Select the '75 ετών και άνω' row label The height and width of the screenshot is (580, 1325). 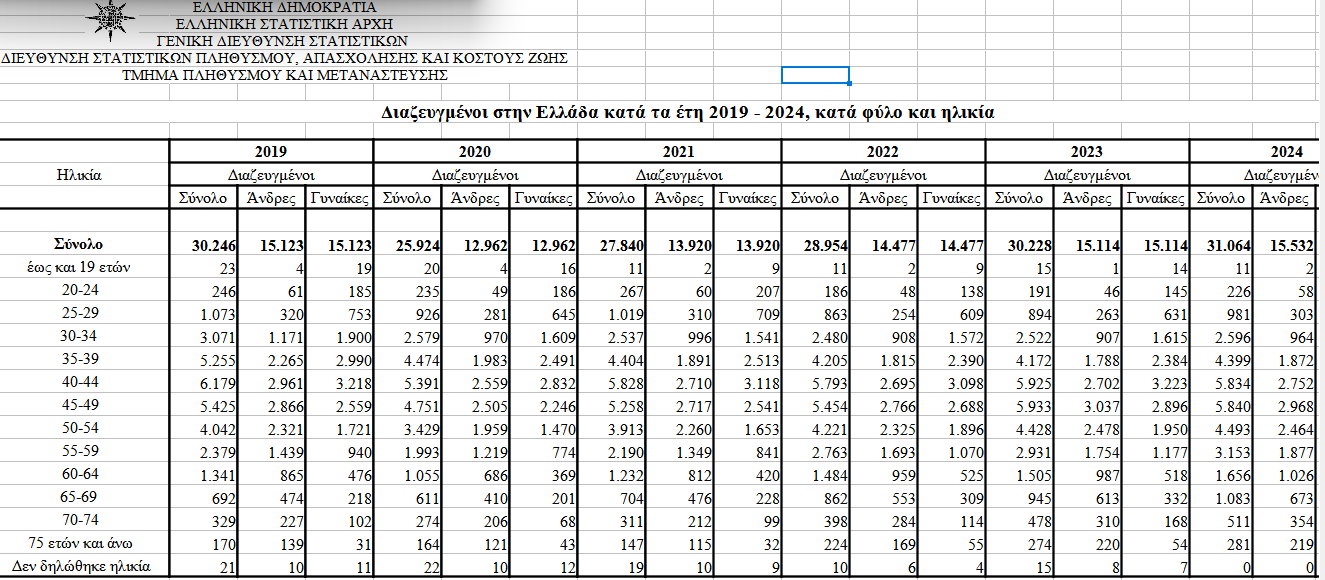point(81,543)
